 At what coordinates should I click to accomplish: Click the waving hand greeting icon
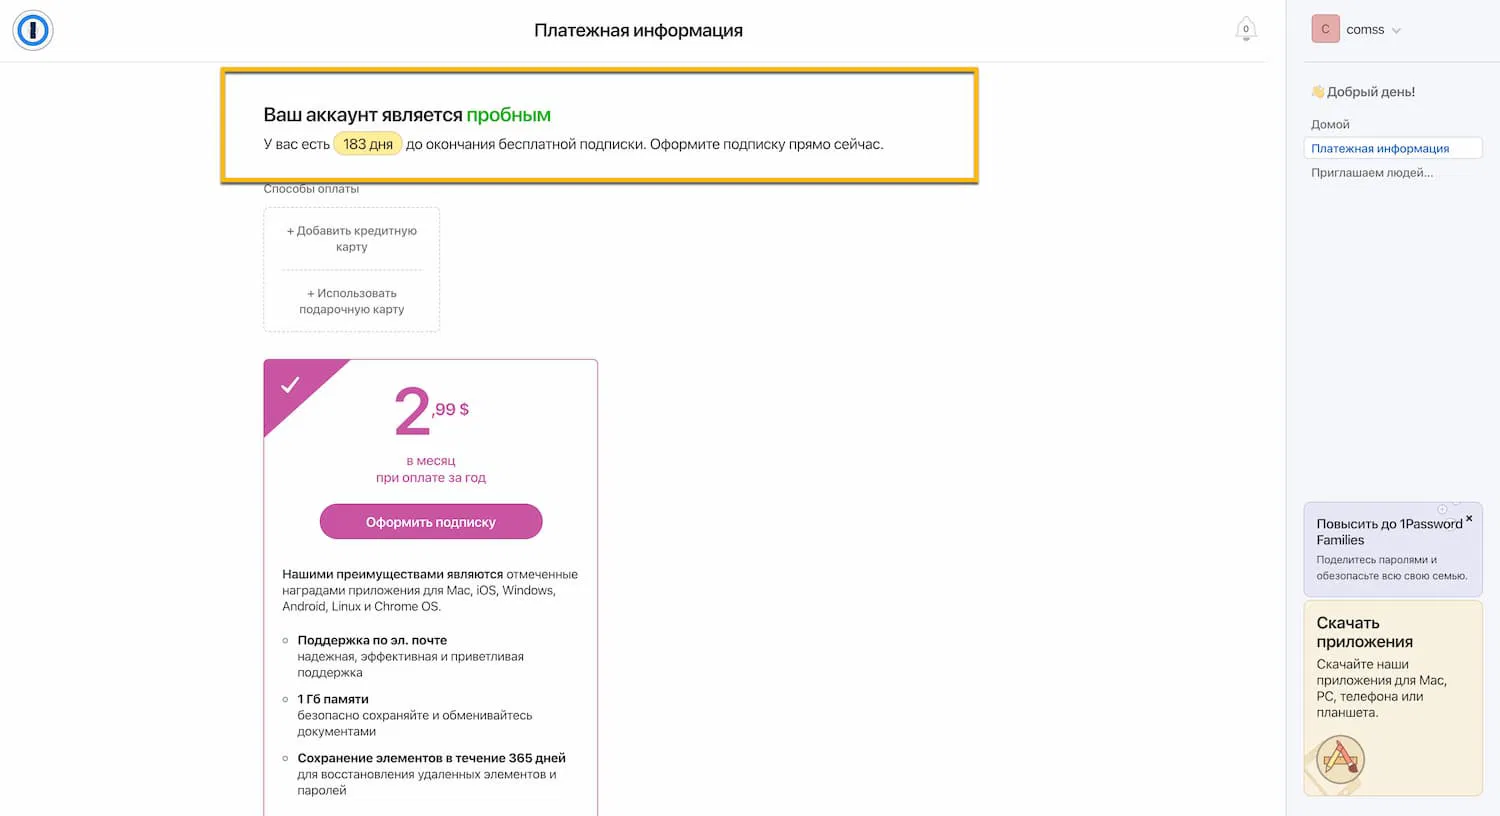(x=1318, y=92)
